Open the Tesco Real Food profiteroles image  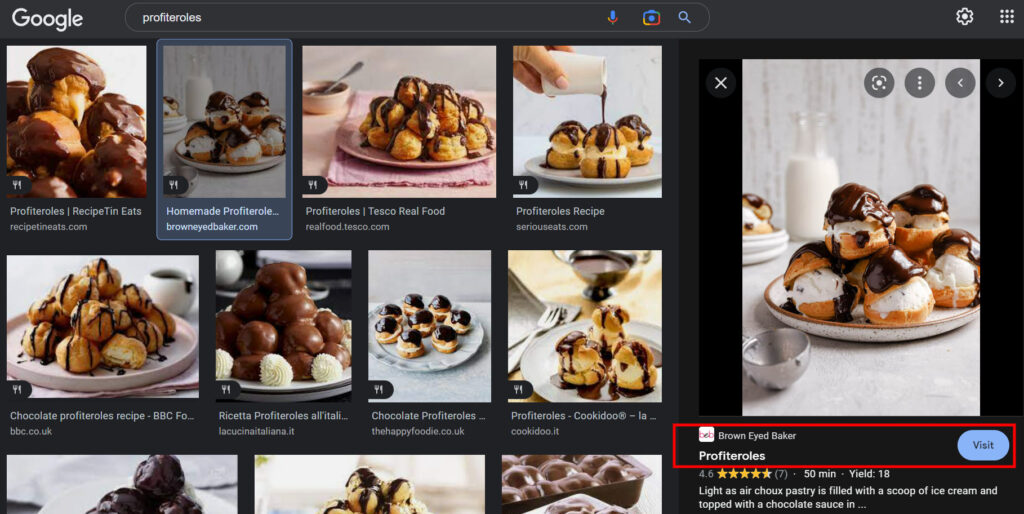pyautogui.click(x=399, y=121)
